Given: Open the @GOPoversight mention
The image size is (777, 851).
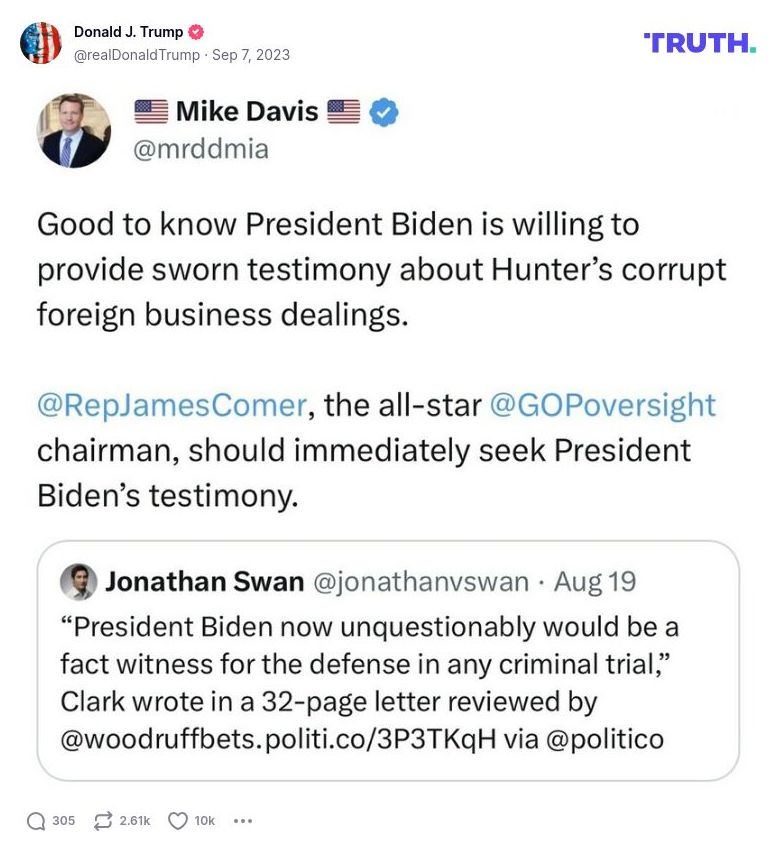Looking at the screenshot, I should pyautogui.click(x=602, y=405).
